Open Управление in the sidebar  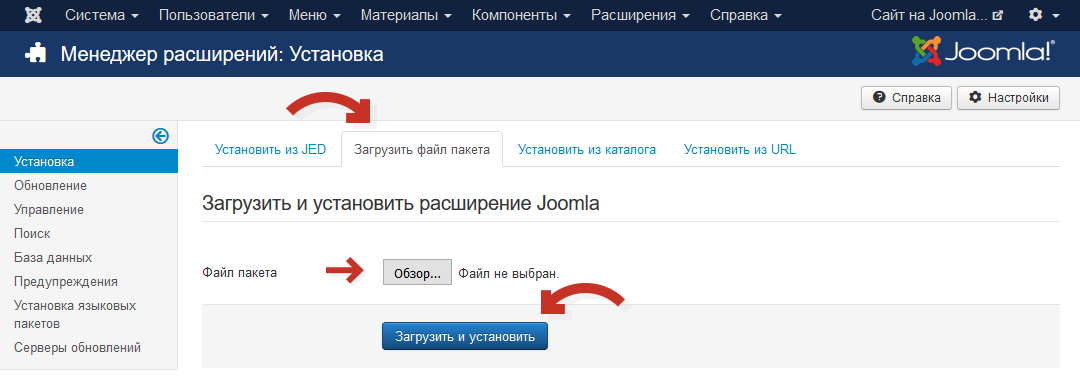click(x=49, y=210)
